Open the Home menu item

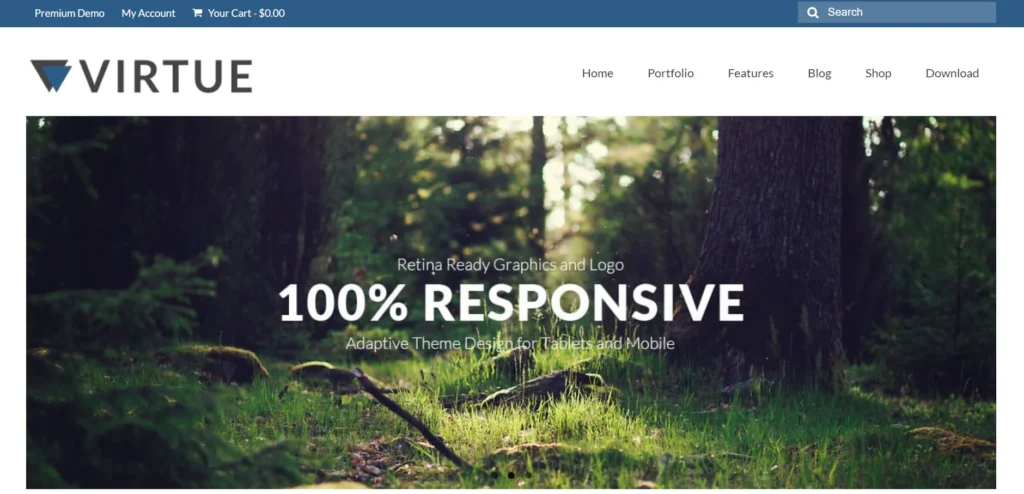[x=597, y=73]
